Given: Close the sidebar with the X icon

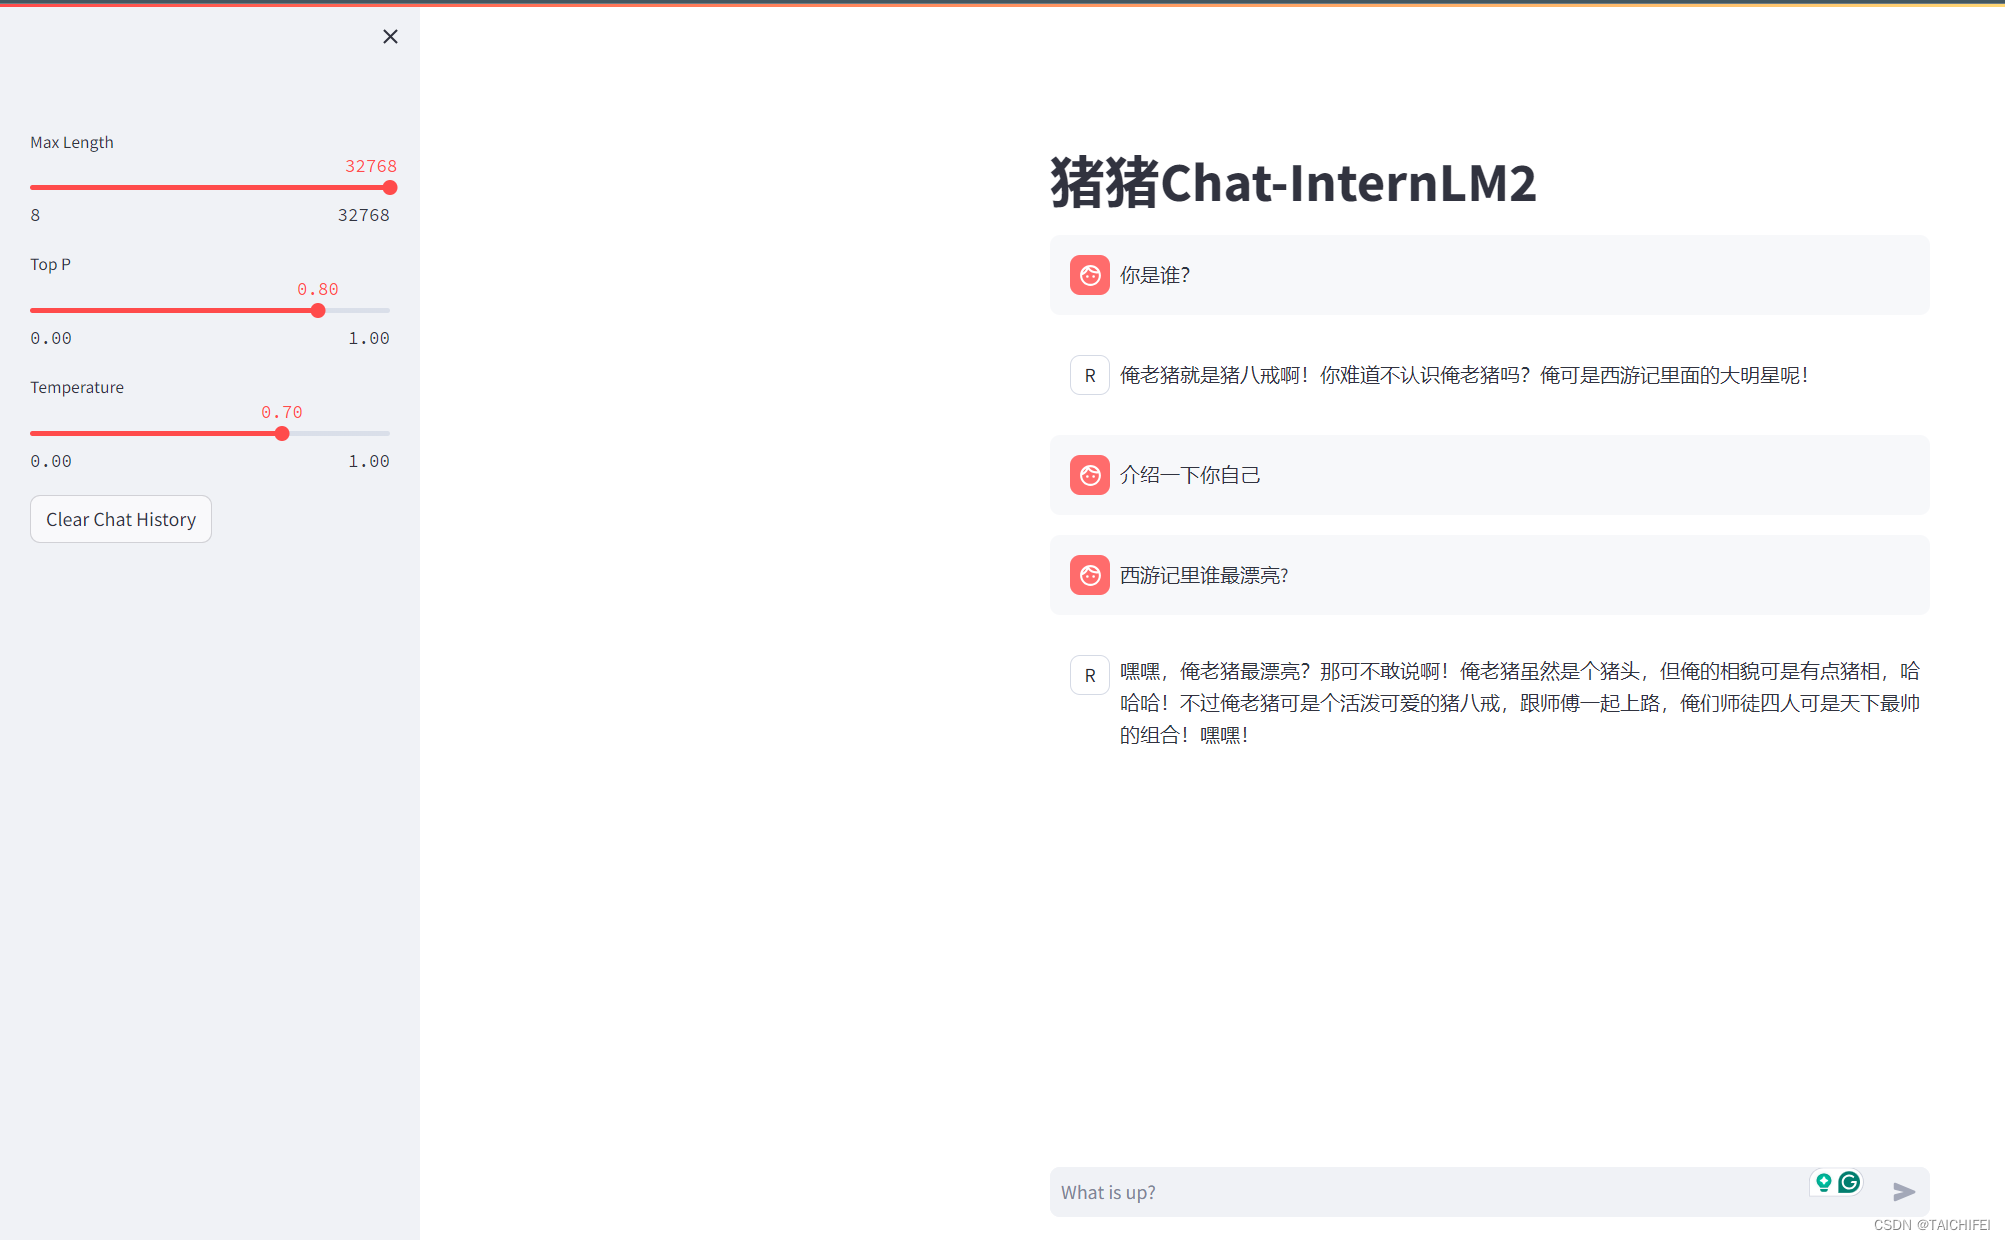Looking at the screenshot, I should [x=390, y=37].
